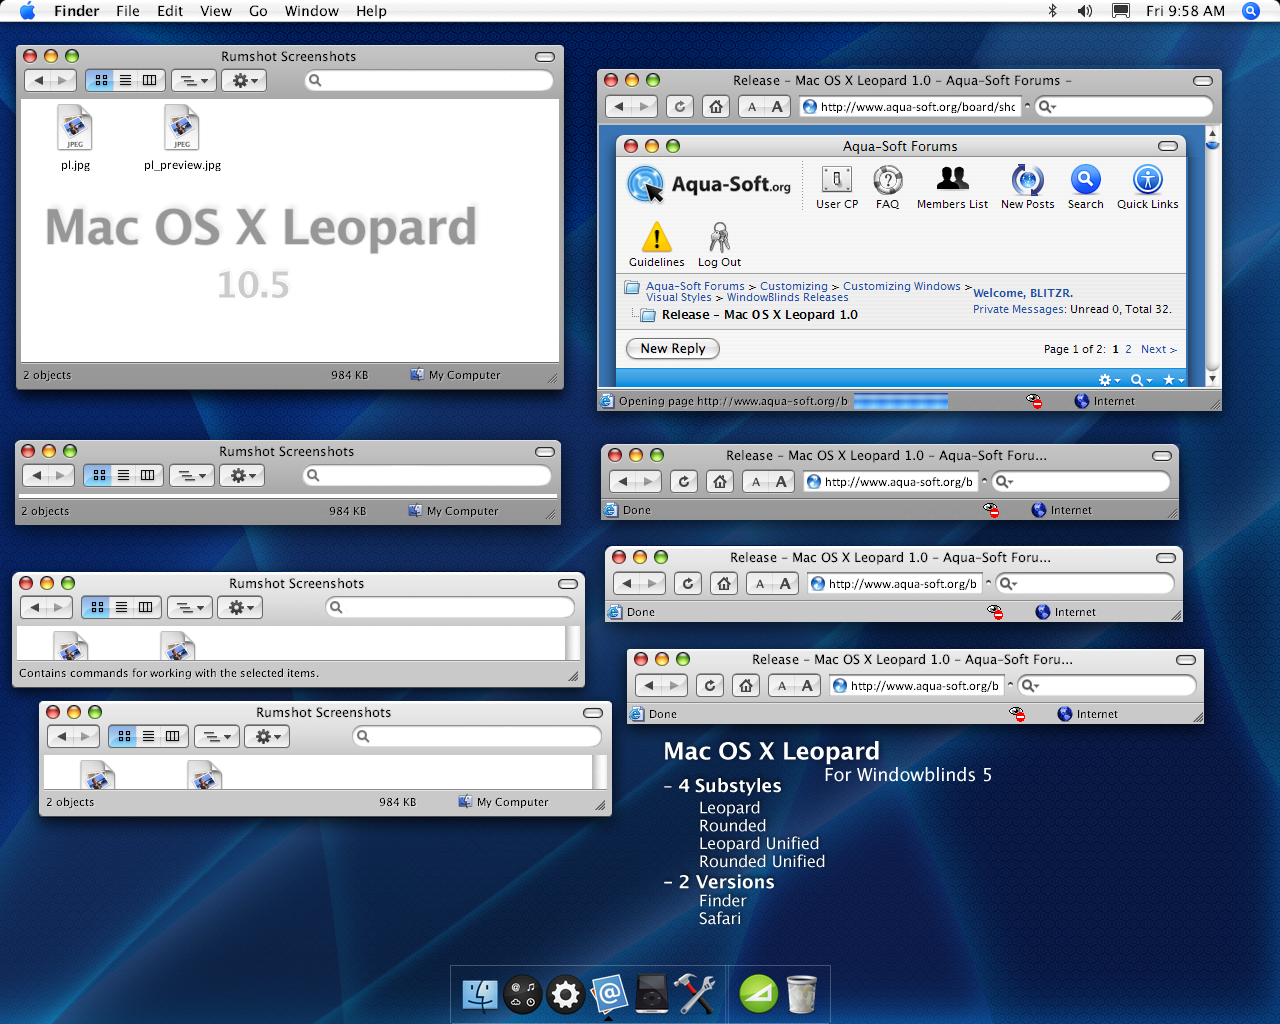1280x1024 pixels.
Task: Click the Aqua-Soft.org logo
Action: pyautogui.click(x=708, y=185)
